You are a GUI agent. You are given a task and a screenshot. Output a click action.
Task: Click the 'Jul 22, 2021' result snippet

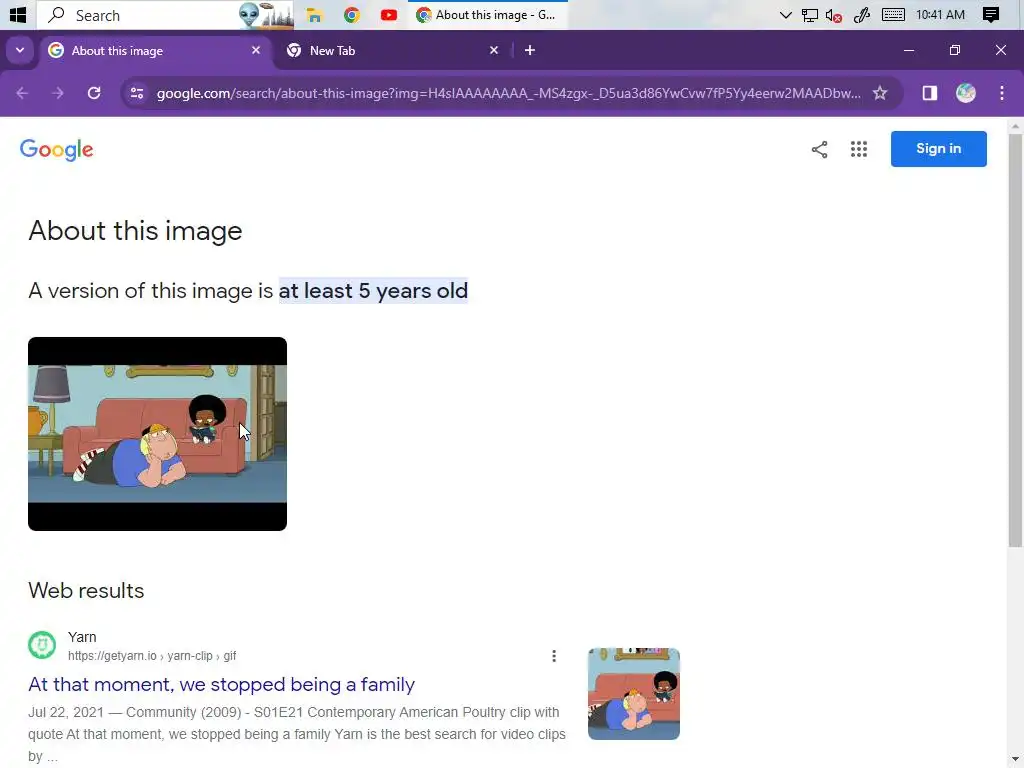(x=297, y=734)
